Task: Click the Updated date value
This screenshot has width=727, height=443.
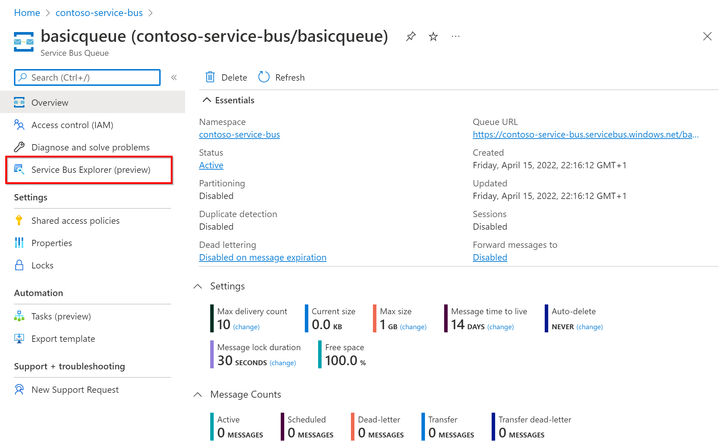Action: pyautogui.click(x=549, y=196)
